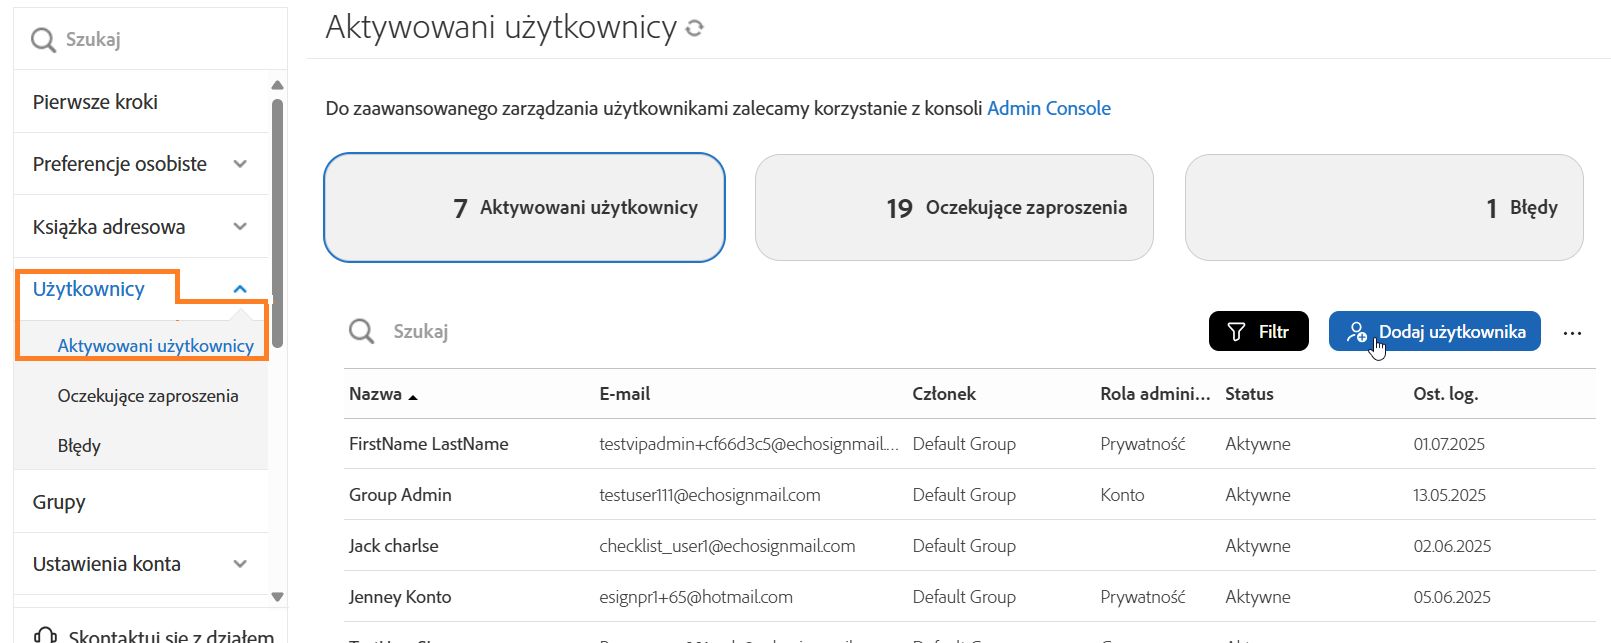Click the date 02.06.2025
The height and width of the screenshot is (643, 1611).
point(1452,546)
